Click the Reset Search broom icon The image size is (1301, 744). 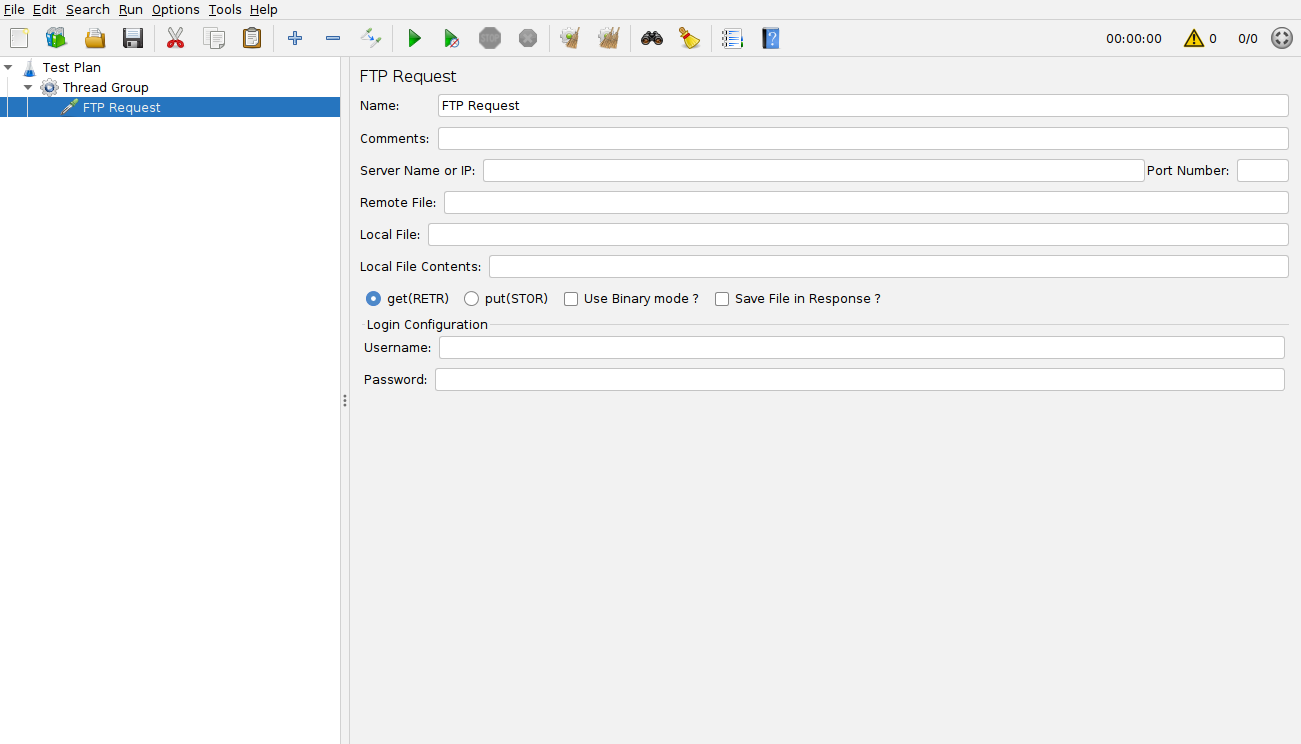click(690, 38)
